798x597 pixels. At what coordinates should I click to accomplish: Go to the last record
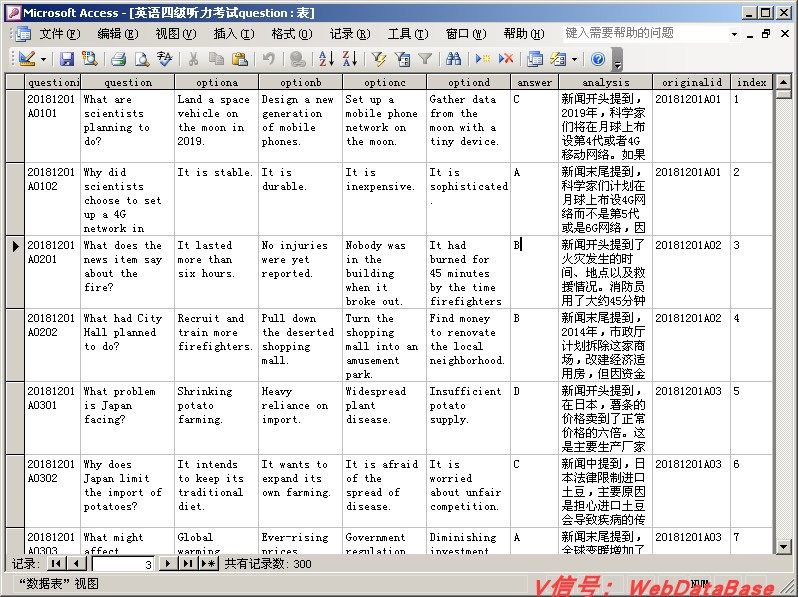pyautogui.click(x=188, y=563)
